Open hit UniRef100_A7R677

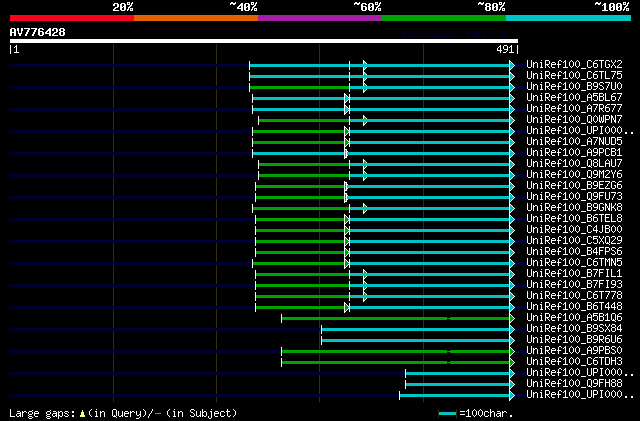[574, 109]
